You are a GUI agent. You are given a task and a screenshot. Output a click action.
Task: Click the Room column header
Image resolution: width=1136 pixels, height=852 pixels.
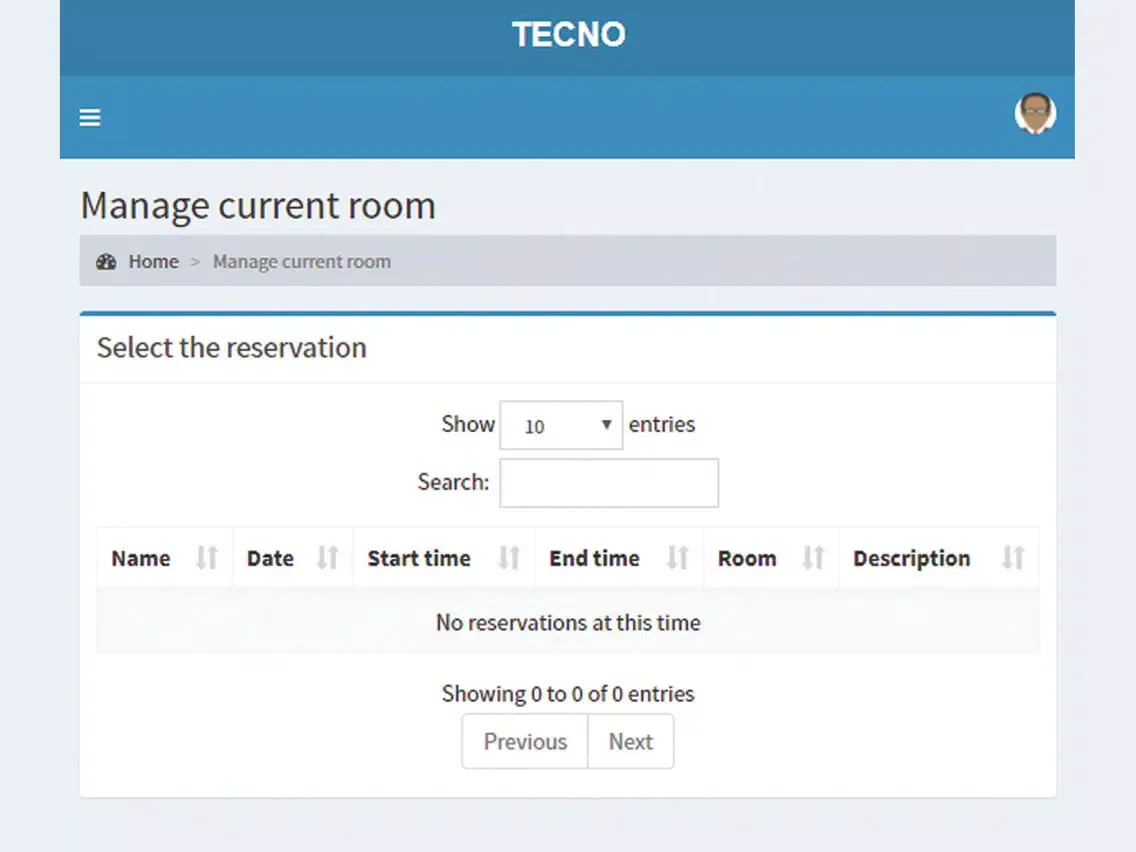771,558
